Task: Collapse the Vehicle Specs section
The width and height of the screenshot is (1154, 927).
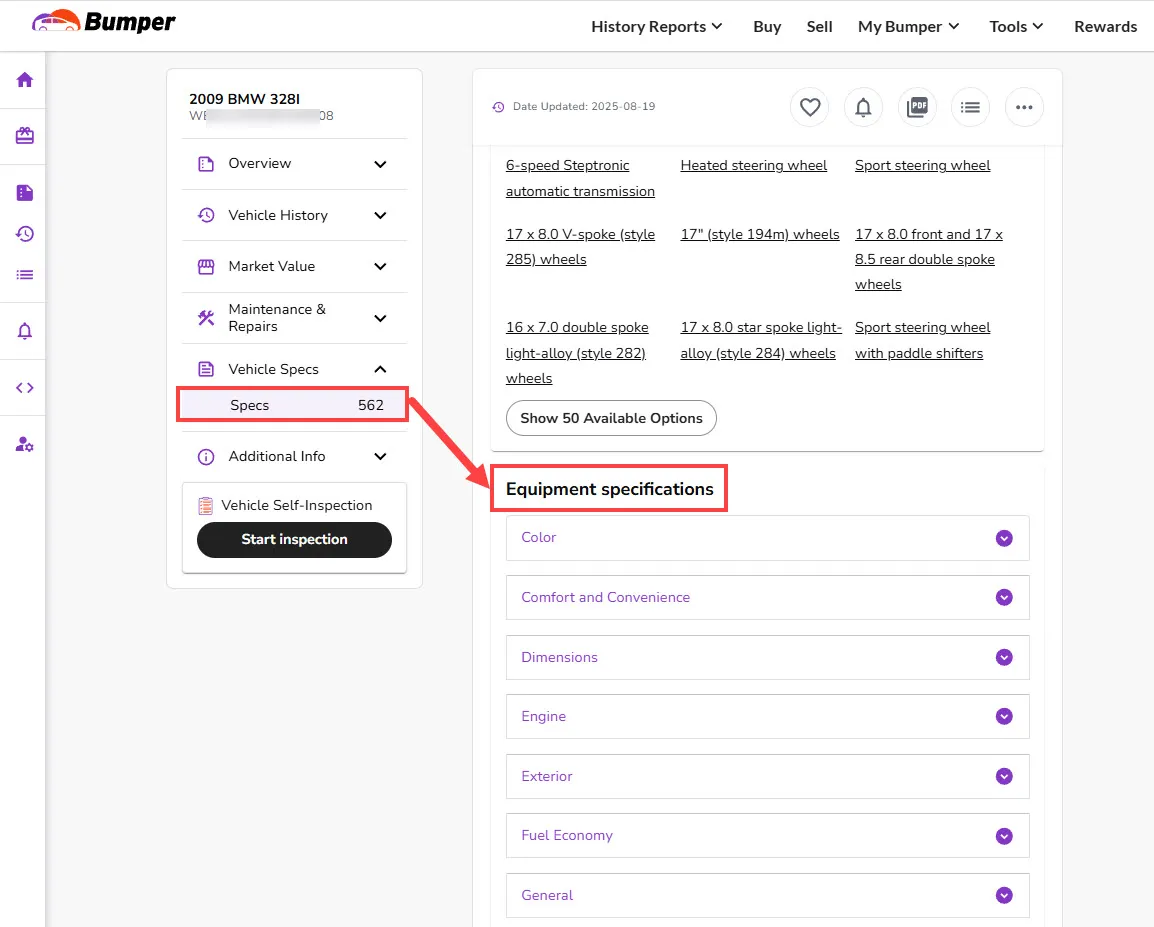Action: tap(379, 368)
